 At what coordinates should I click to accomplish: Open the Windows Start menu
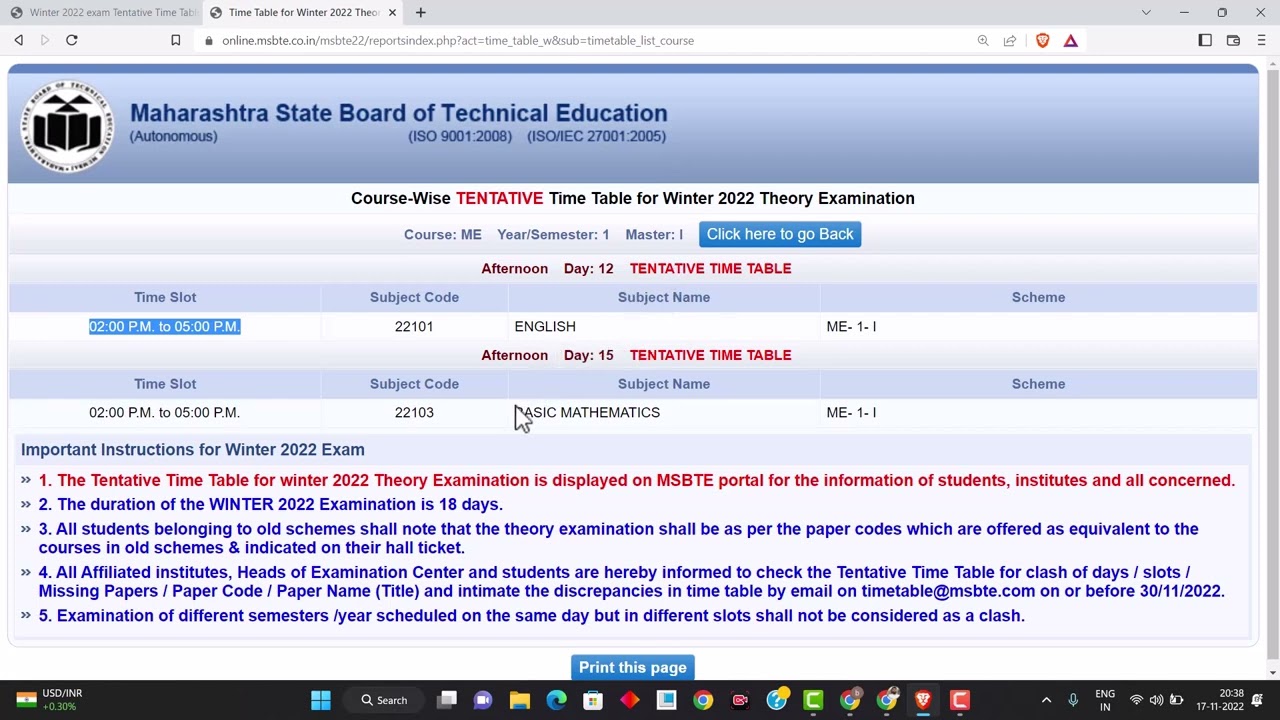pos(321,700)
